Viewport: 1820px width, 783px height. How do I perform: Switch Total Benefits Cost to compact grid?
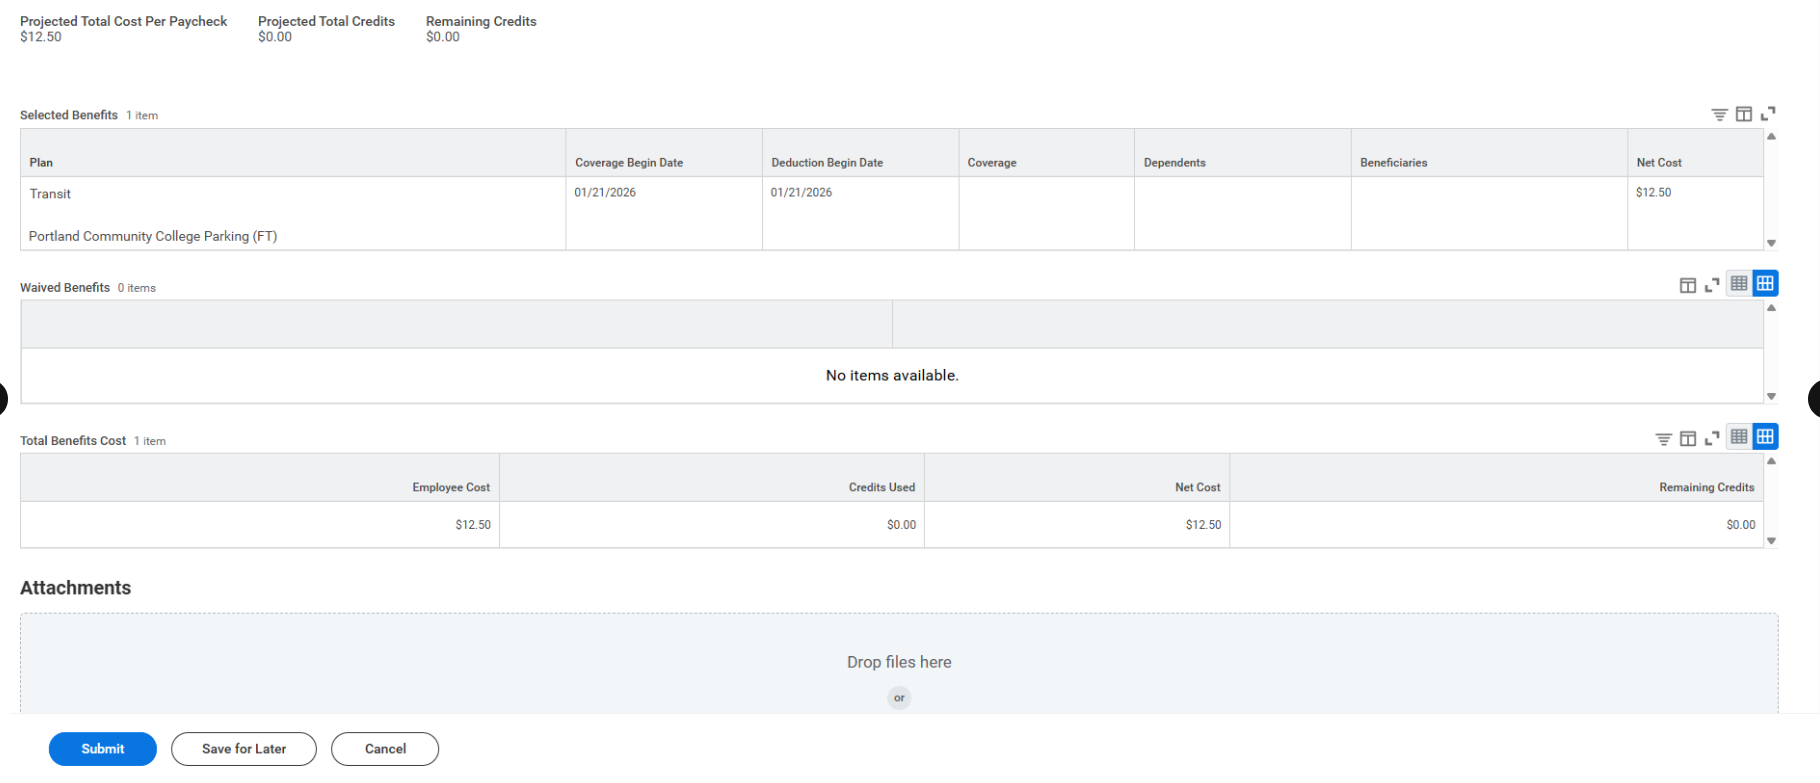coord(1739,437)
